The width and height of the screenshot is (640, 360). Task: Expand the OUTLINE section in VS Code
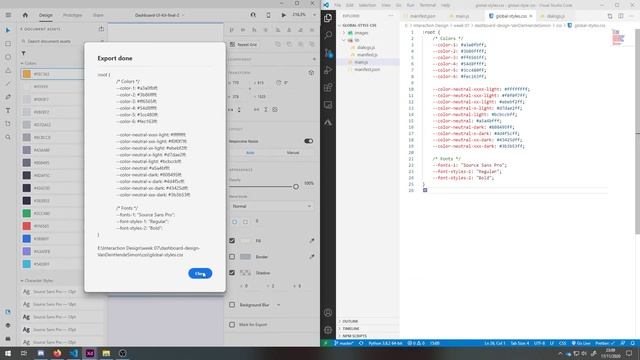350,322
